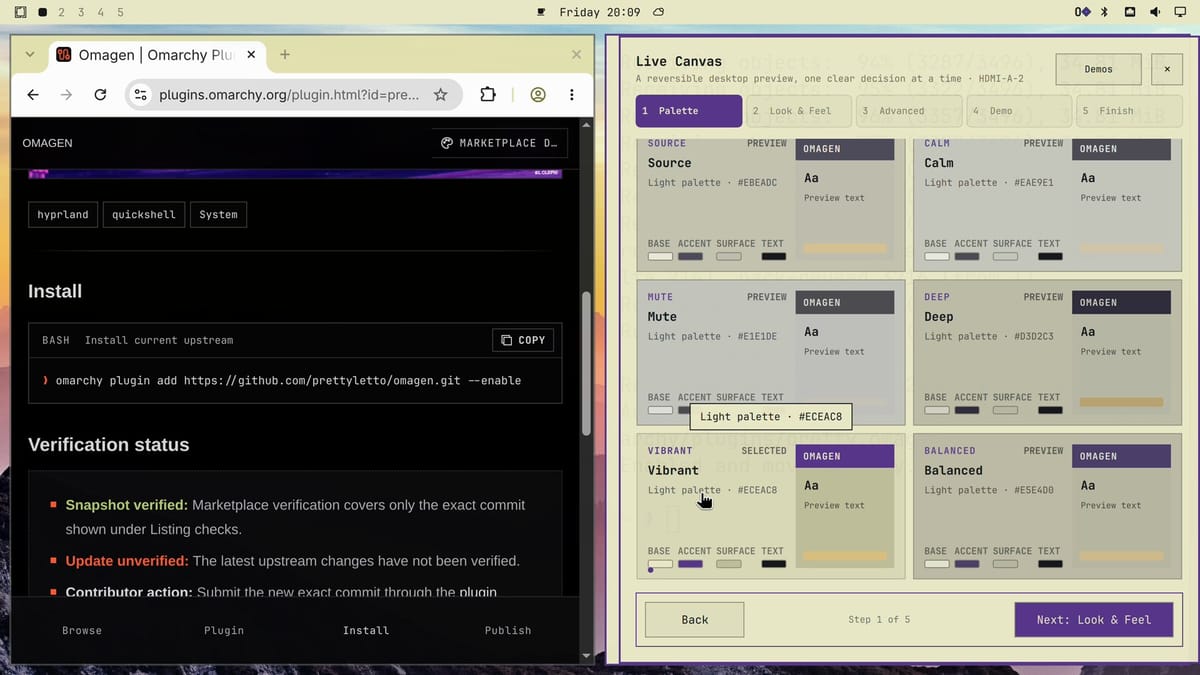Open the Install tab in page footer
The image size is (1200, 675).
point(366,630)
